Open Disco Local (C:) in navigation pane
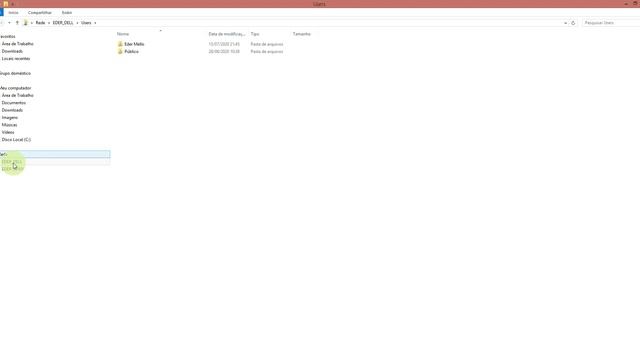 (16, 139)
